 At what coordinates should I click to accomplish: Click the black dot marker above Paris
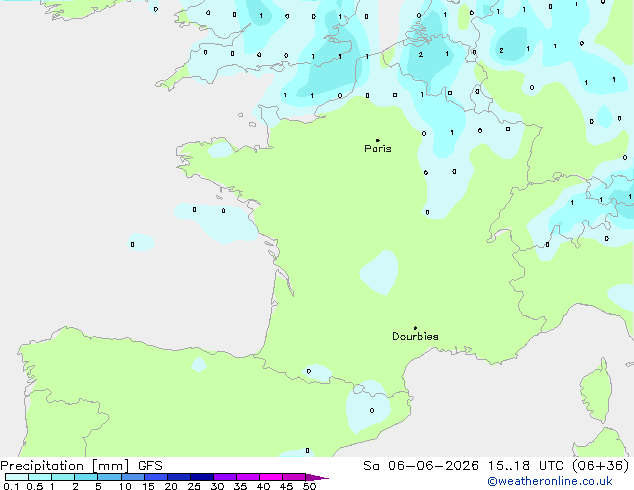(x=378, y=140)
